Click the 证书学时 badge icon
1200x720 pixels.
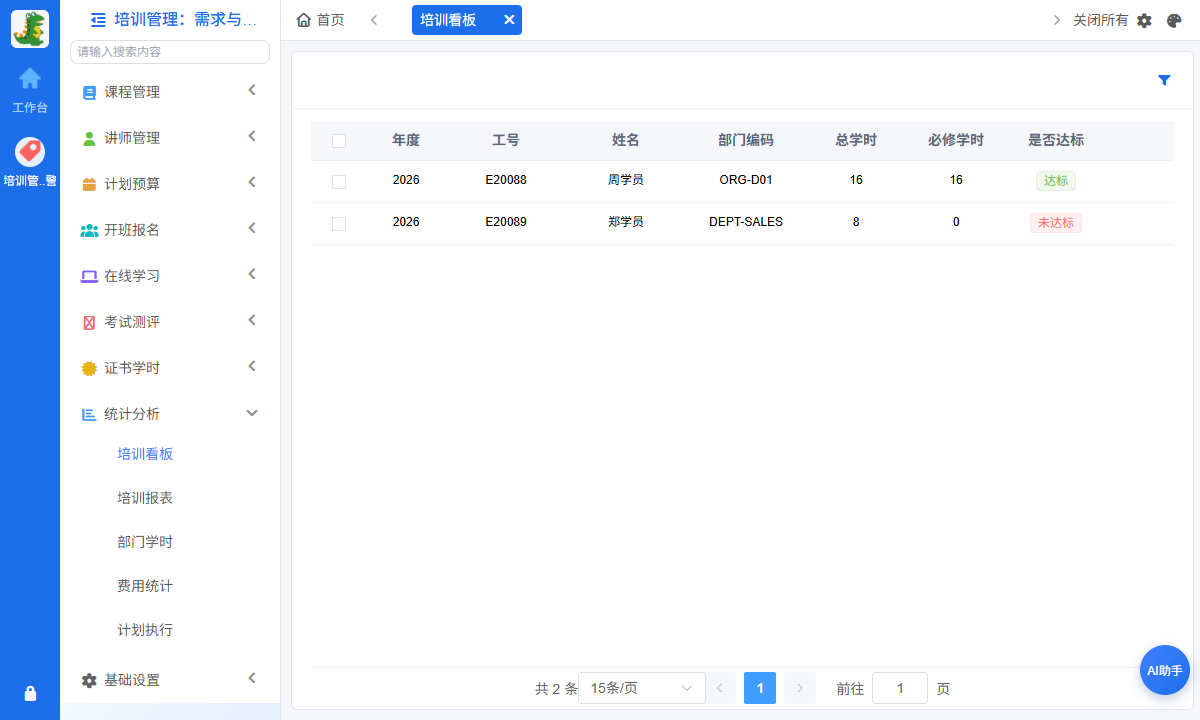click(x=89, y=368)
